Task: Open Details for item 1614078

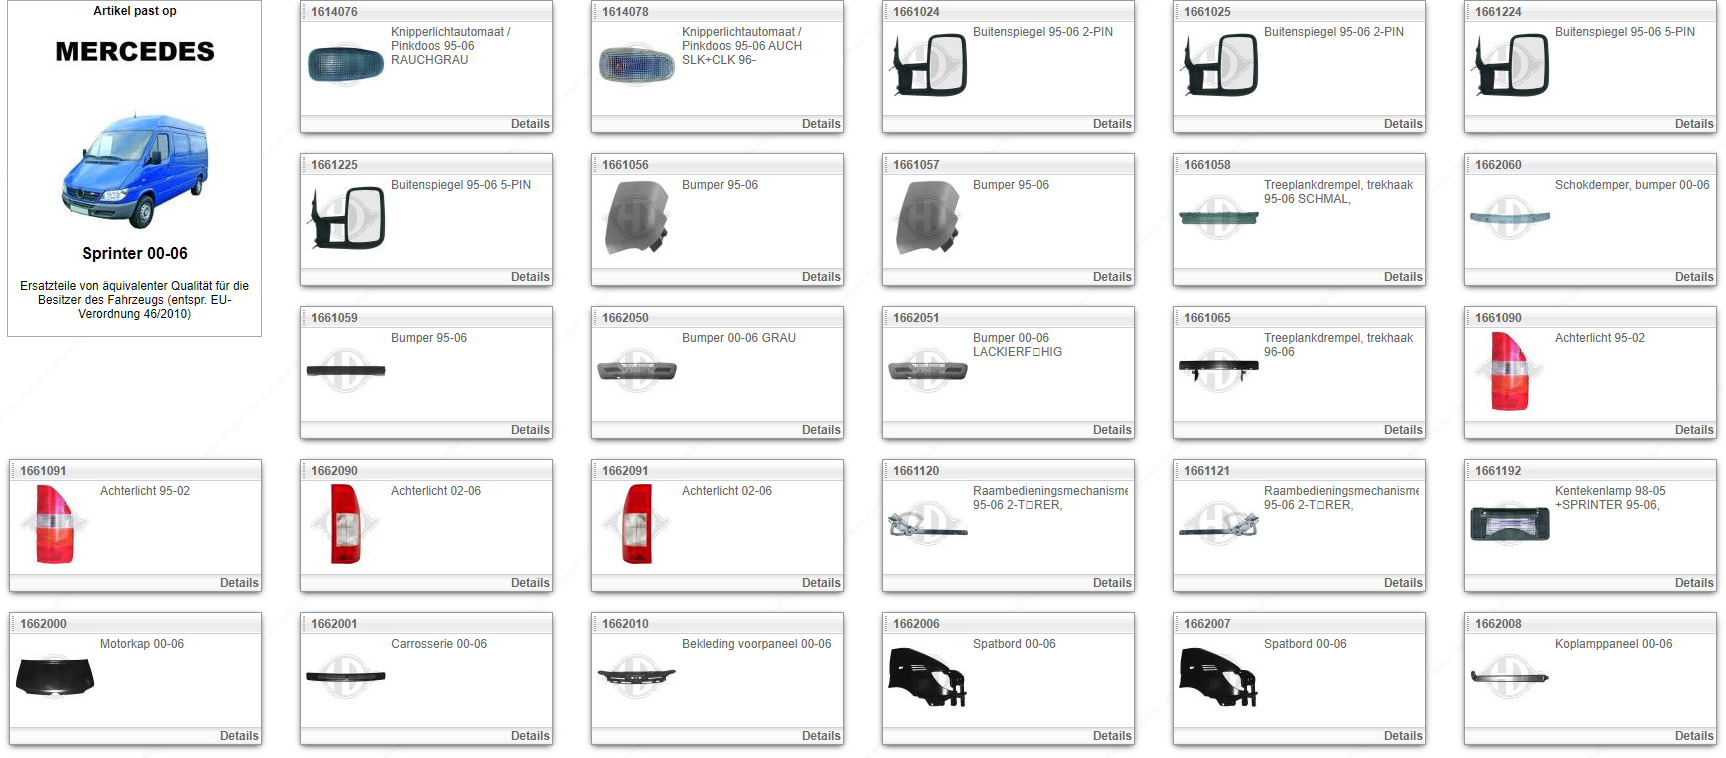Action: pos(821,124)
